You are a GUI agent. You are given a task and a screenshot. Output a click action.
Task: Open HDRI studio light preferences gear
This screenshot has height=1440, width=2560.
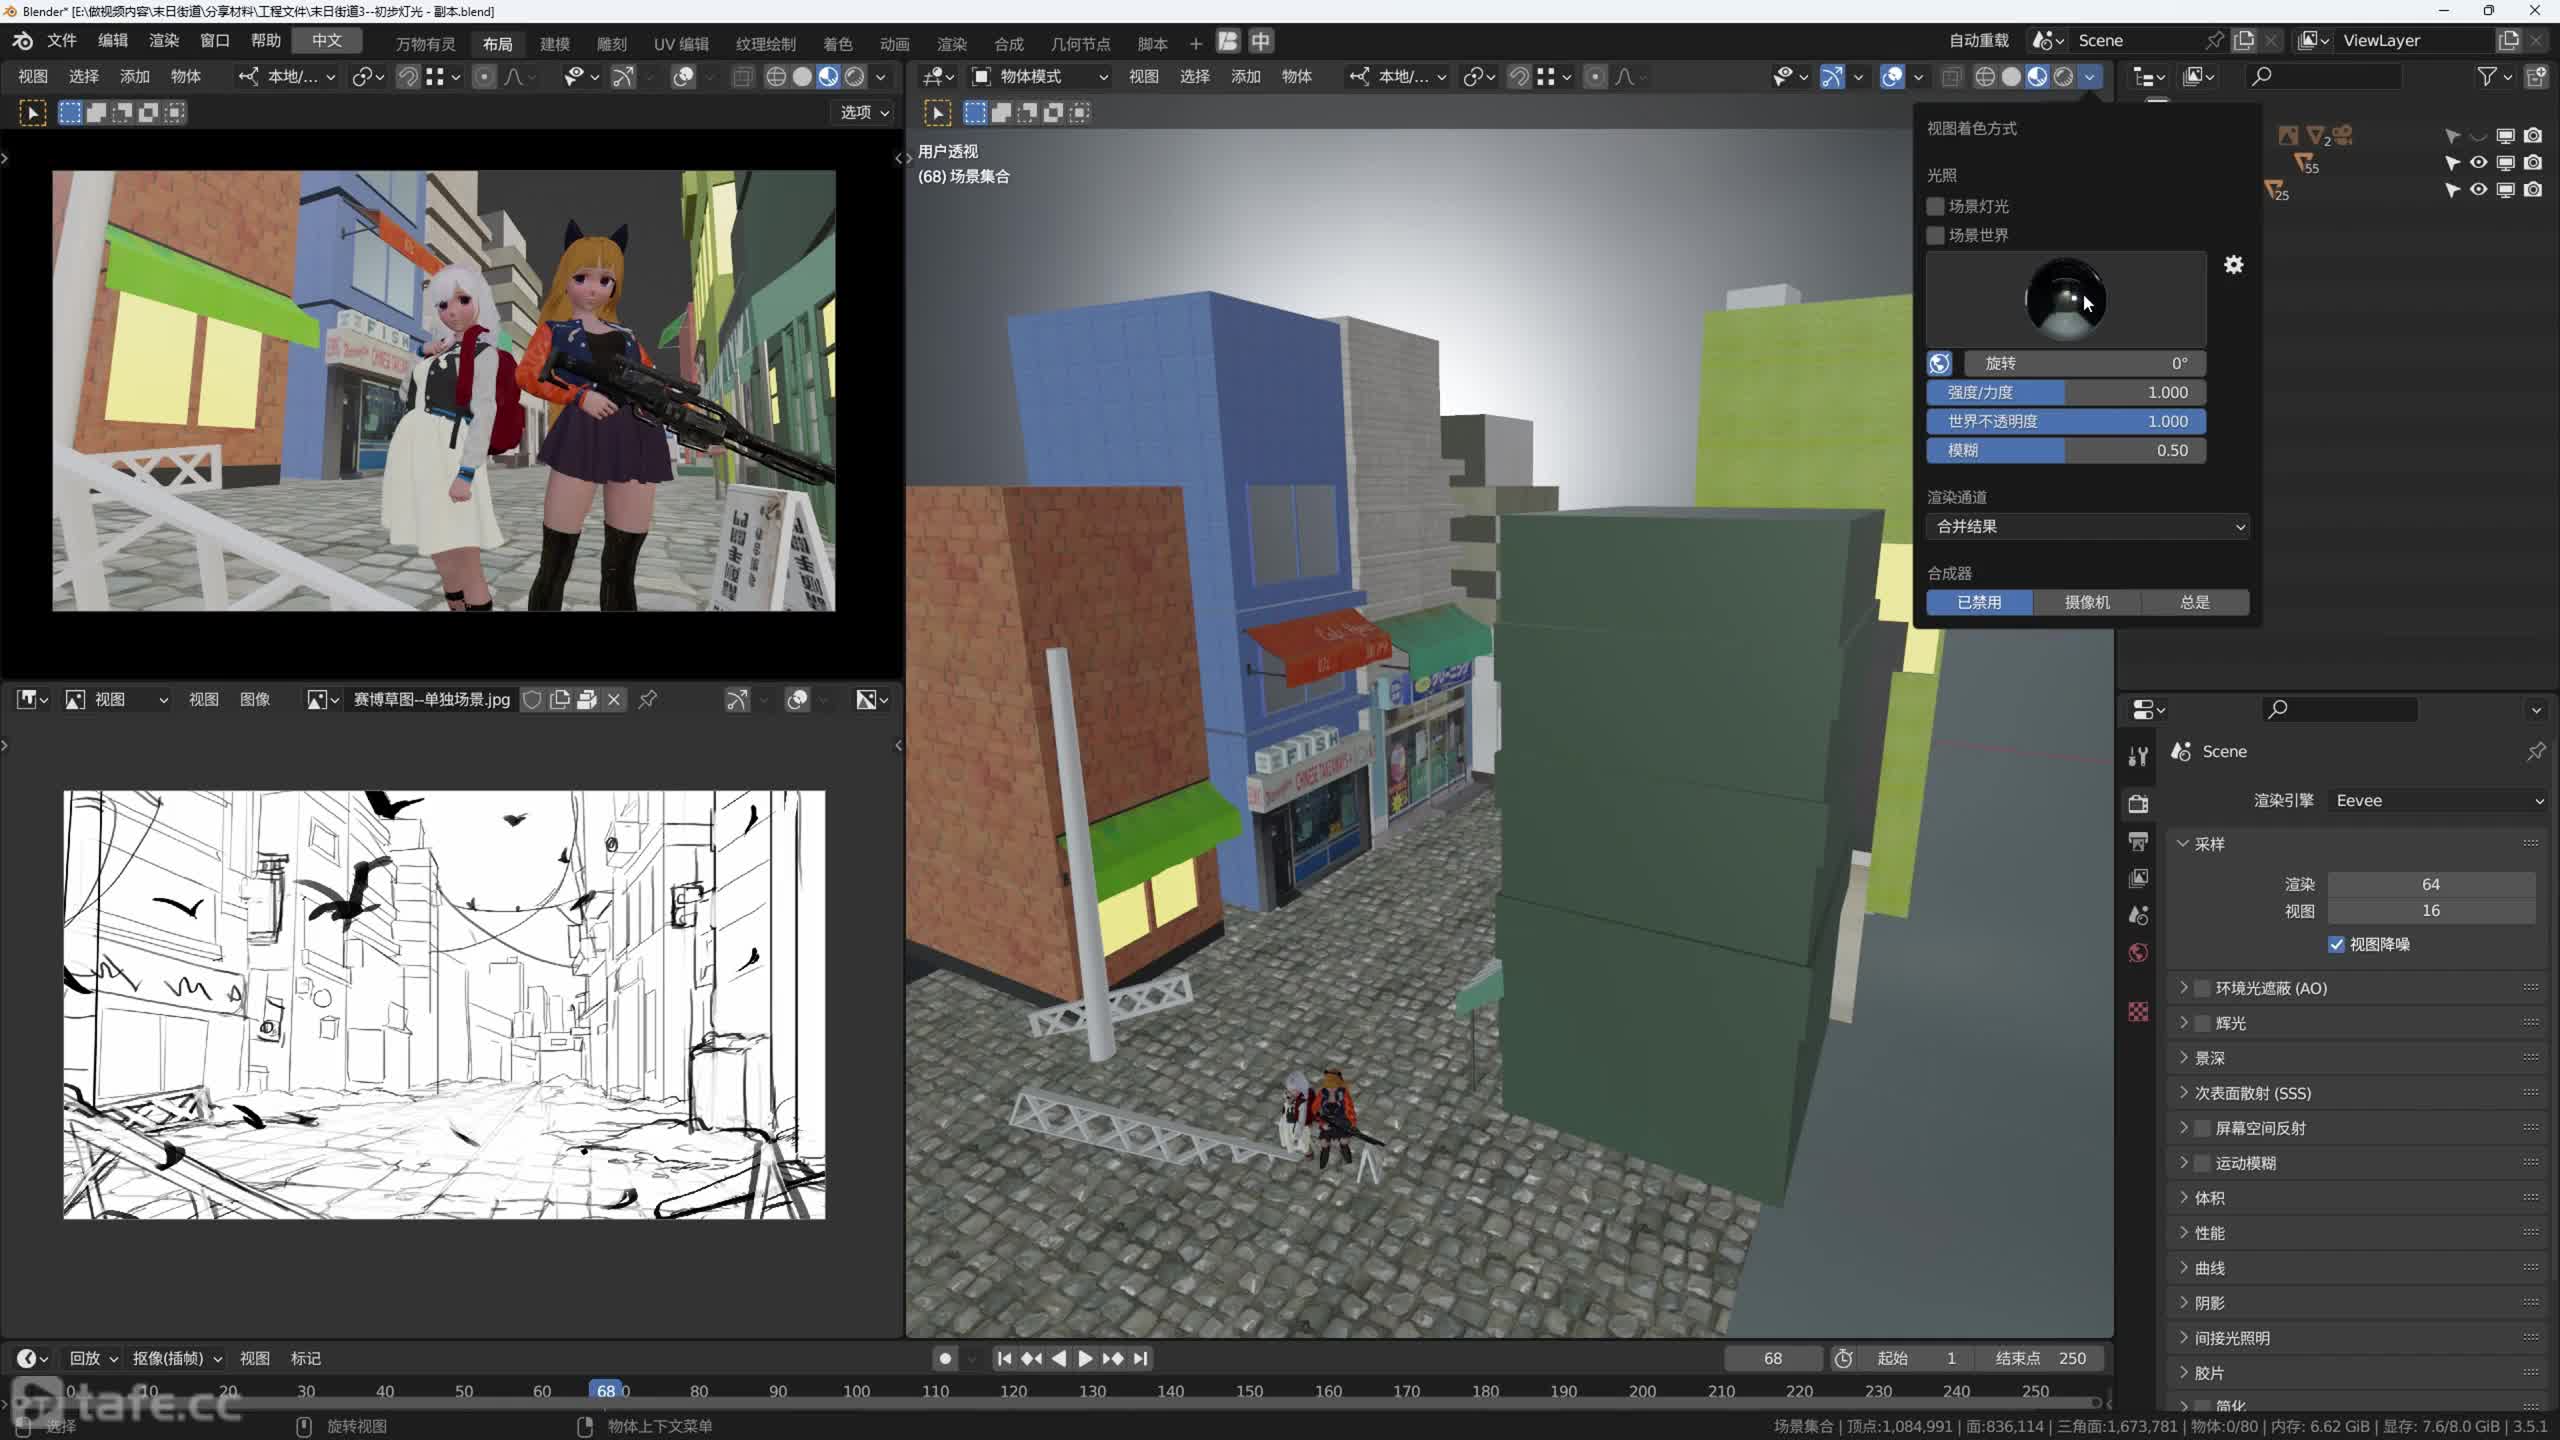(2233, 265)
